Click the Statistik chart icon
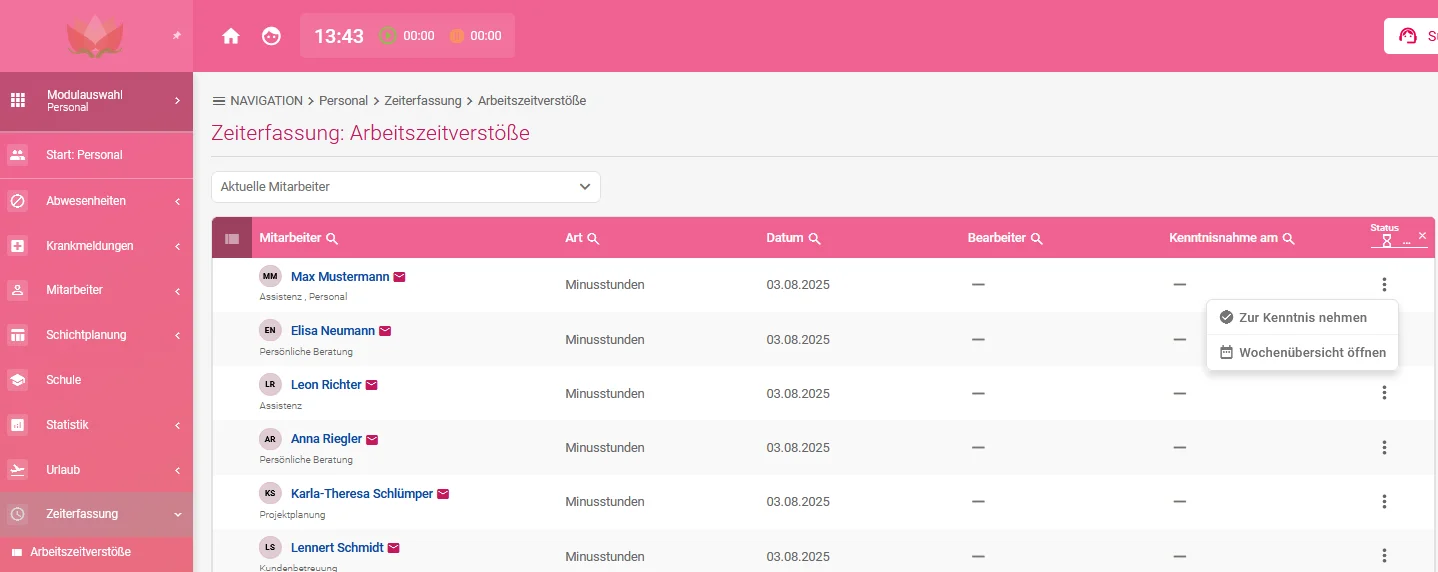This screenshot has height=572, width=1438. pyautogui.click(x=17, y=425)
